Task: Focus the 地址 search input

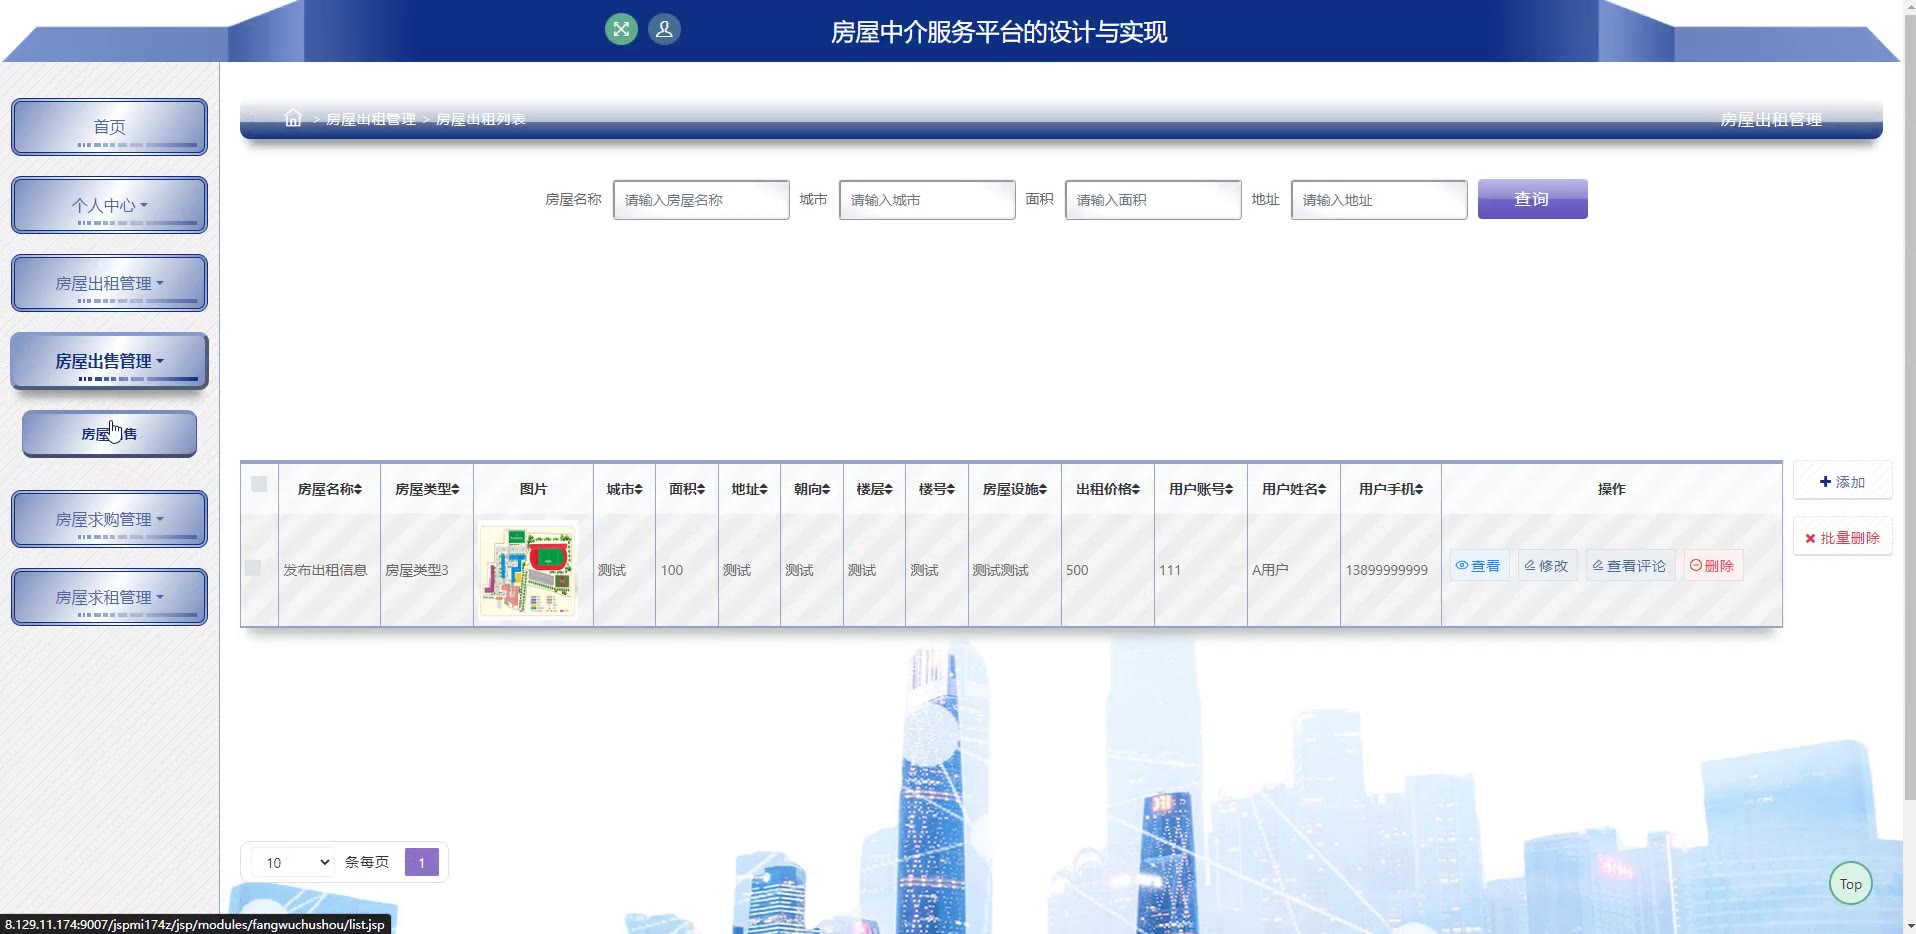Action: [1379, 200]
